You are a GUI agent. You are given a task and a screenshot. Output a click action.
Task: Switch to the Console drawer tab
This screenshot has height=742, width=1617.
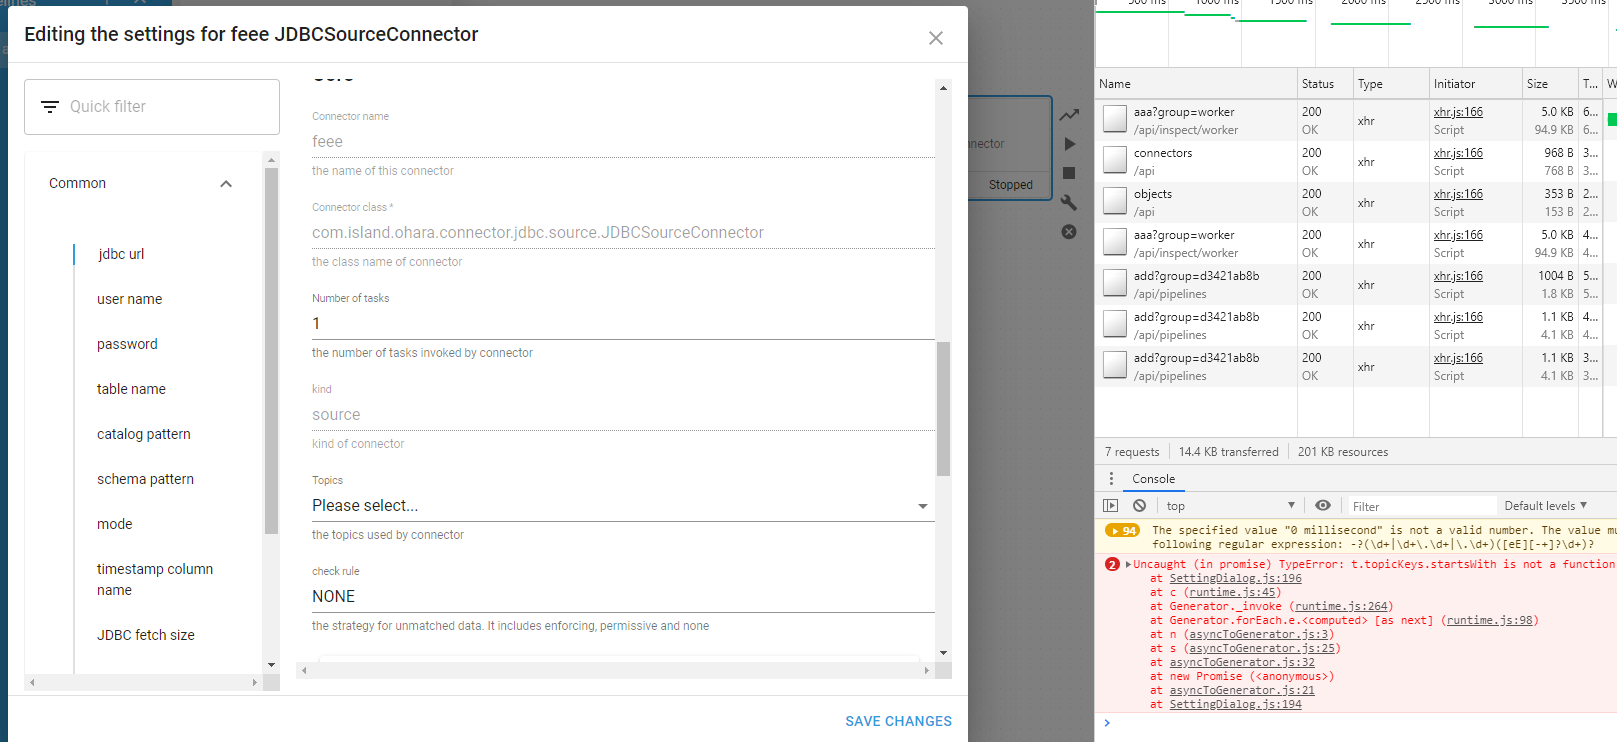click(1153, 479)
